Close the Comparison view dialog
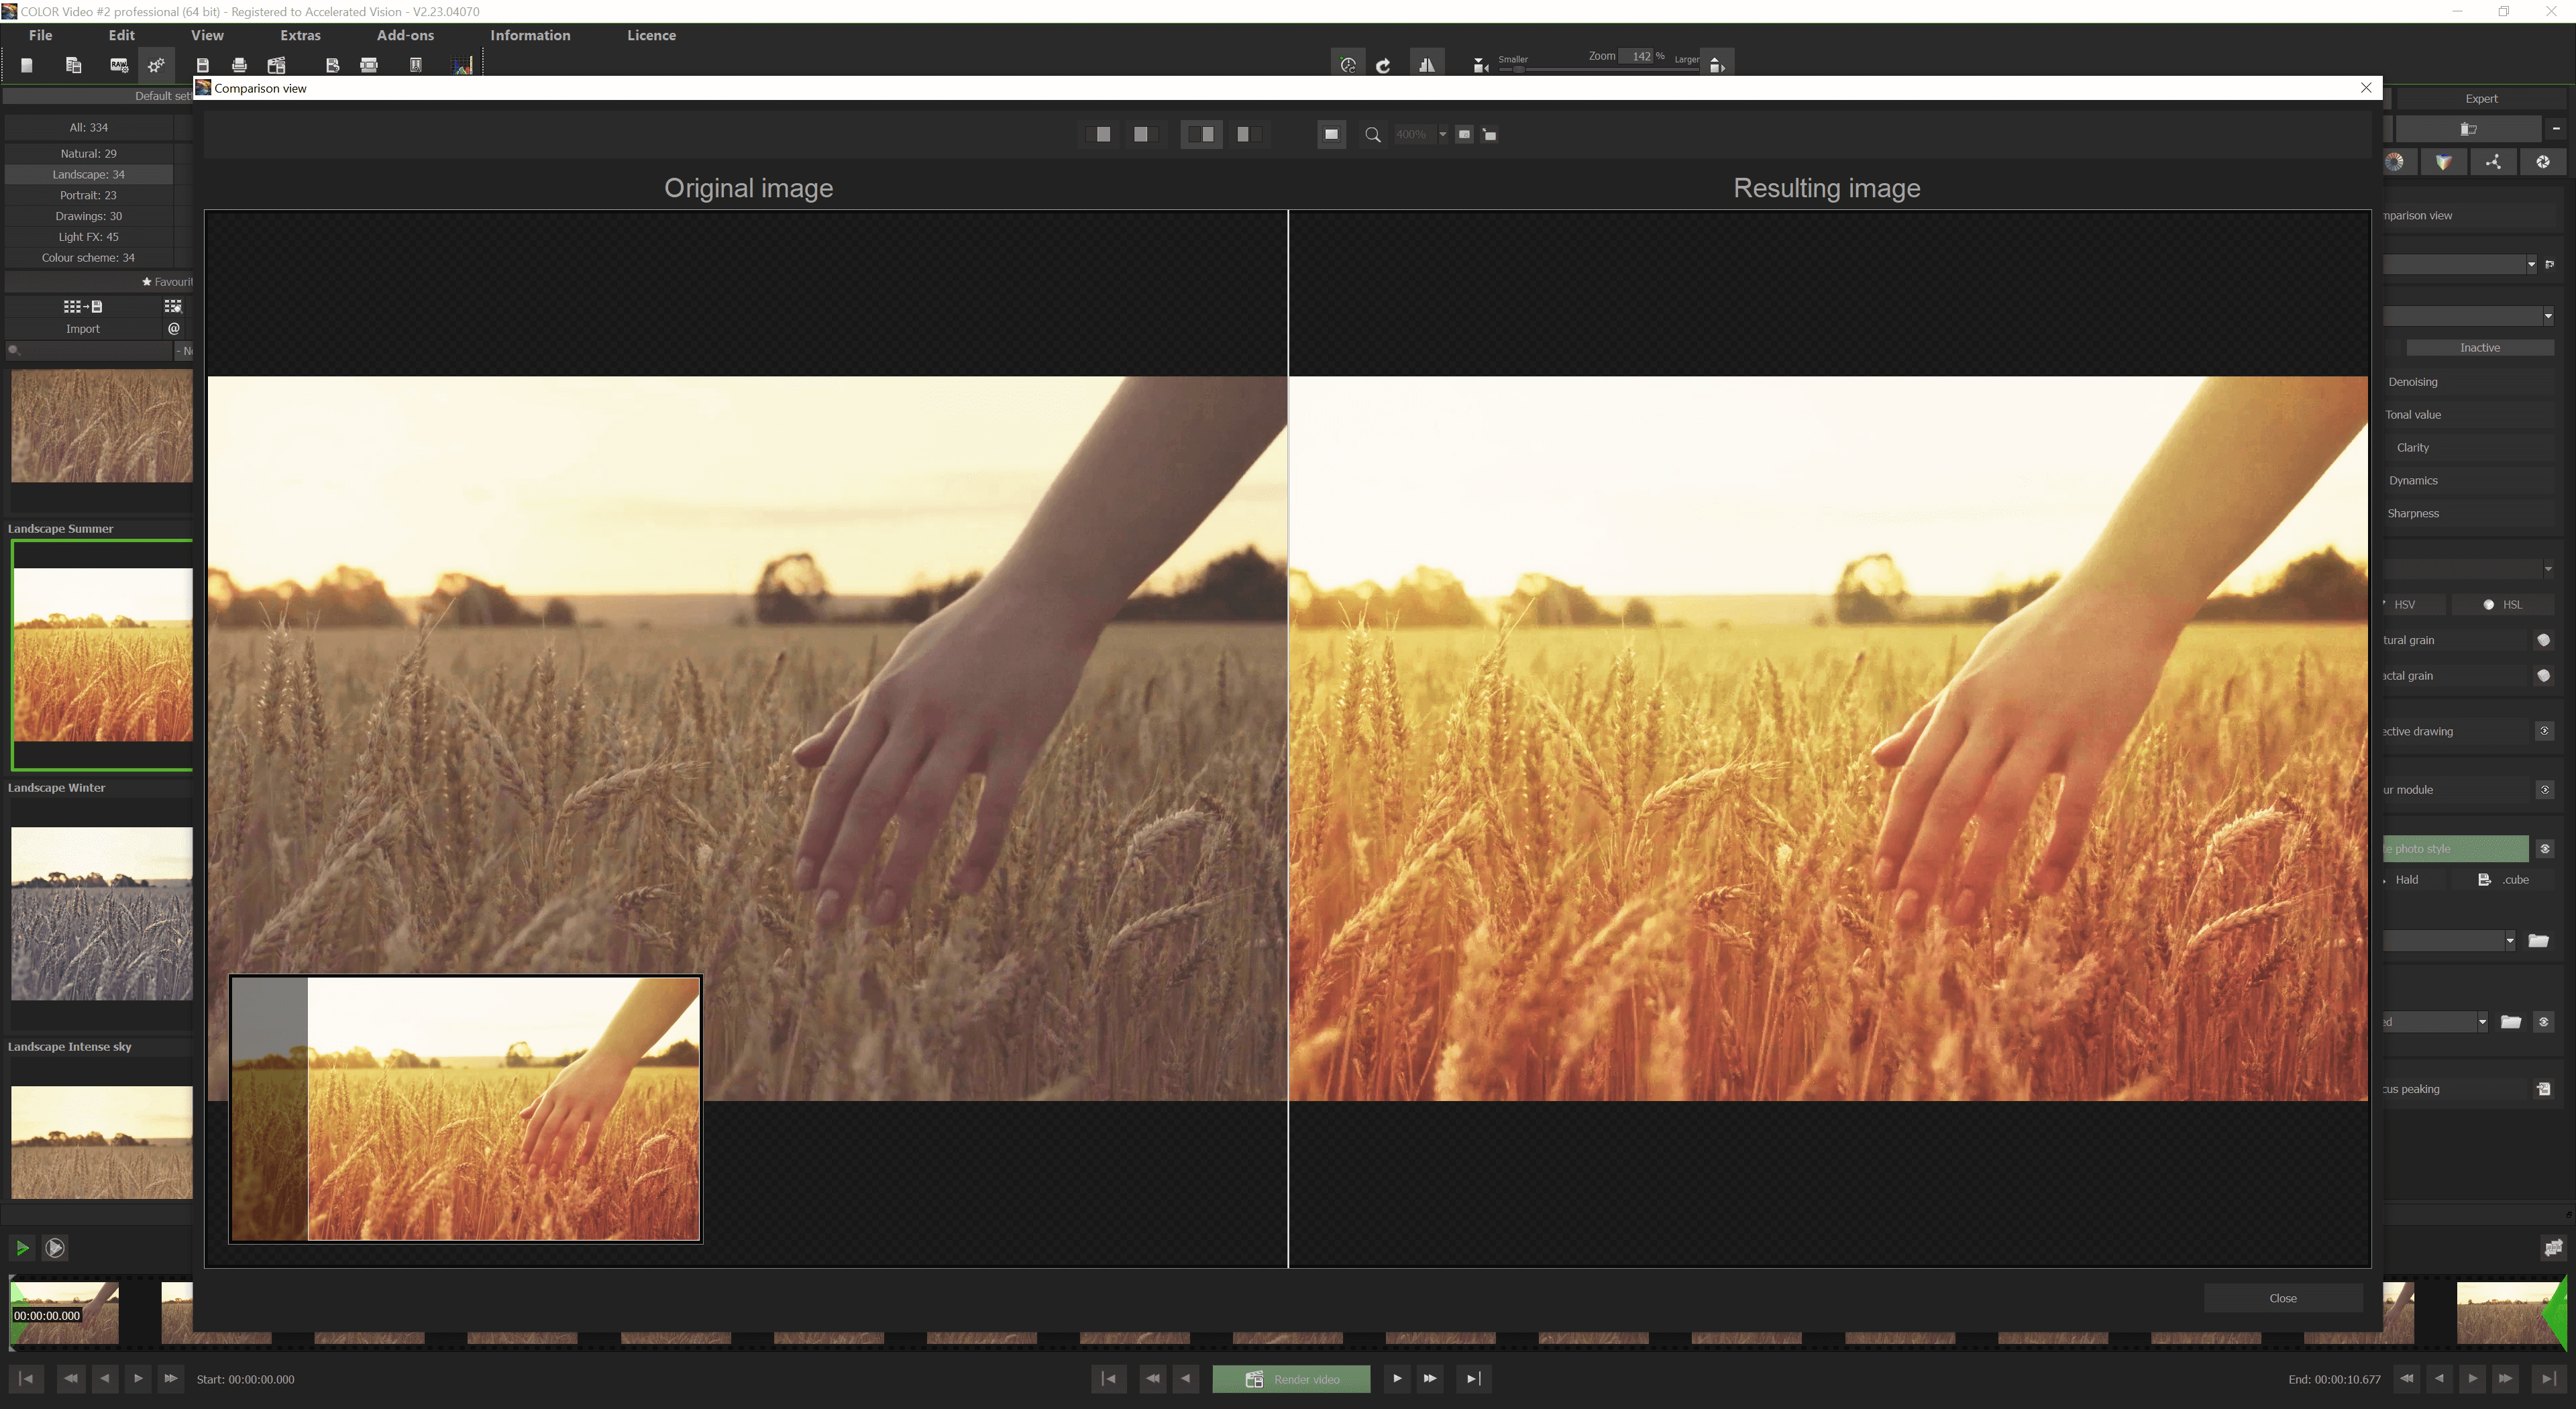2576x1409 pixels. (2366, 87)
